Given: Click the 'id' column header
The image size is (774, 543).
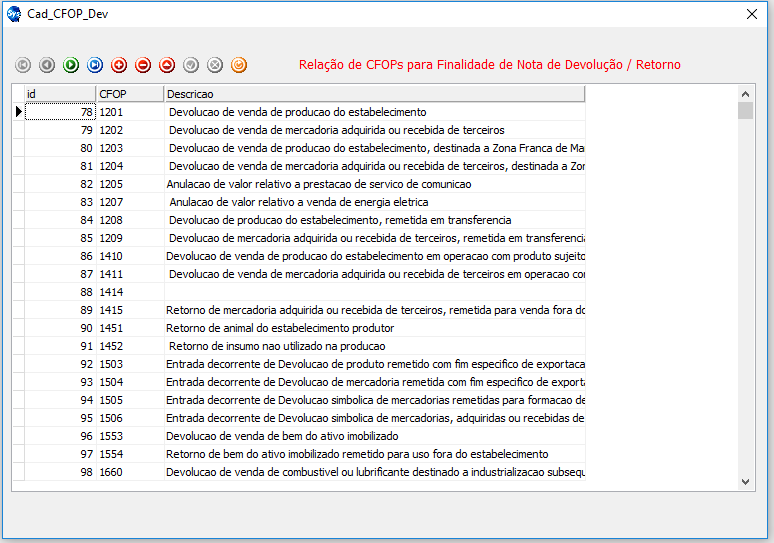Looking at the screenshot, I should 59,94.
